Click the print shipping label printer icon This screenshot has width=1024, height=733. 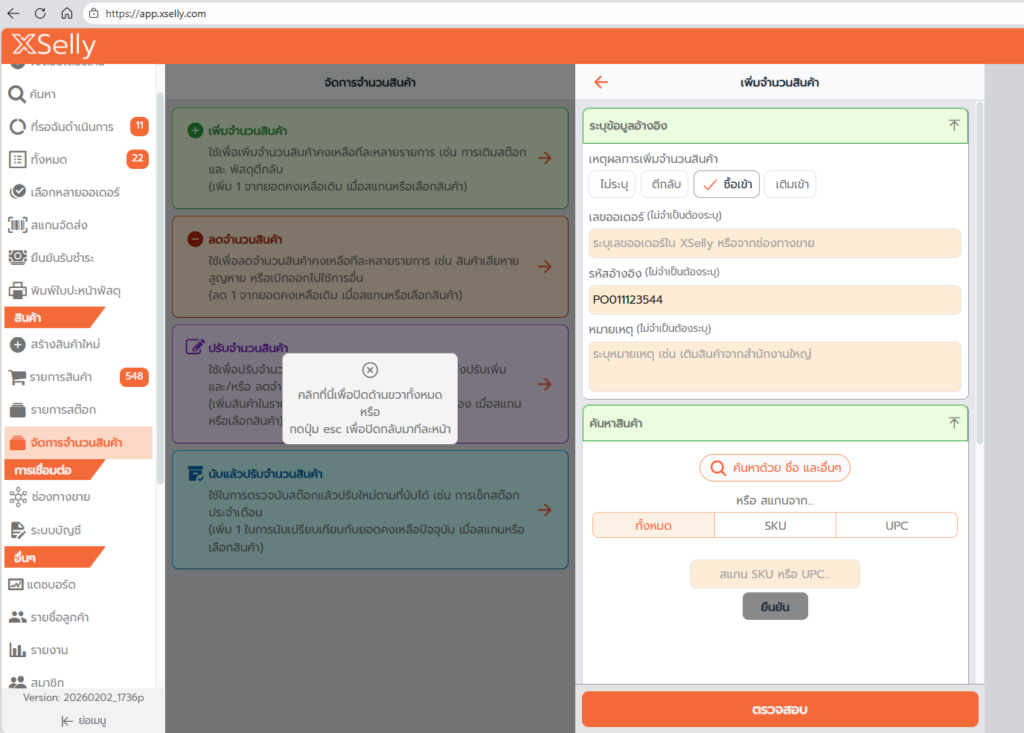coord(17,291)
